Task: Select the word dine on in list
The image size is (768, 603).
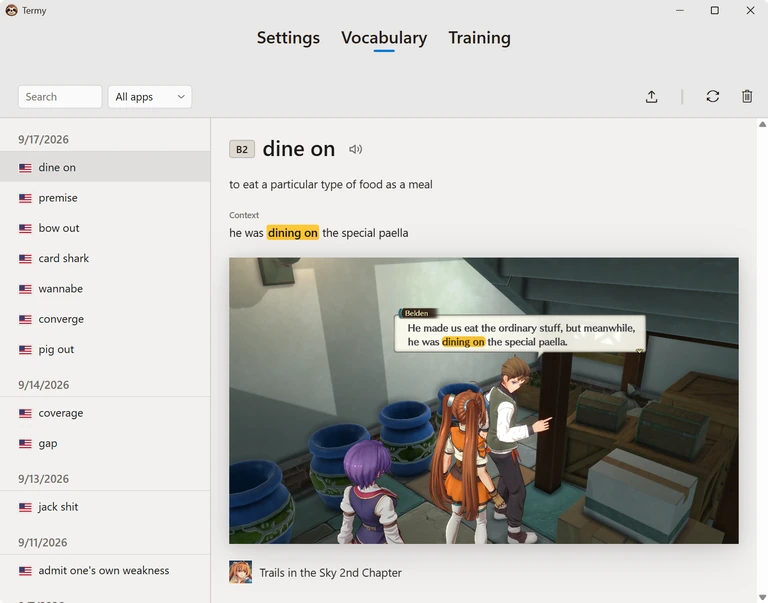Action: tap(105, 167)
